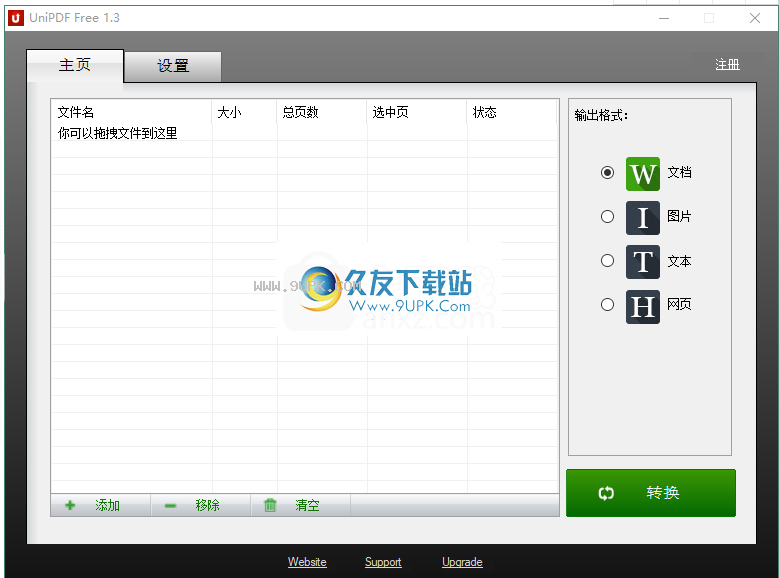Click the 网页 format label text

pos(679,304)
